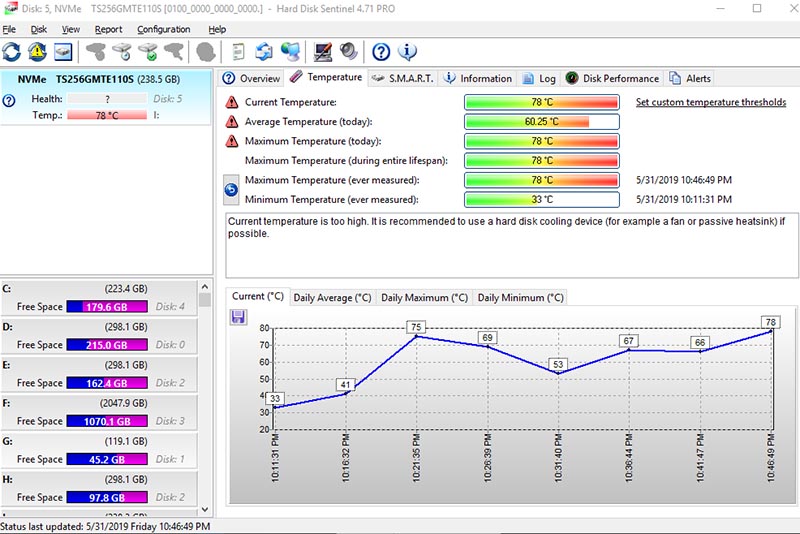Select the Current (°C) graph tab
800x534 pixels.
pyautogui.click(x=258, y=296)
